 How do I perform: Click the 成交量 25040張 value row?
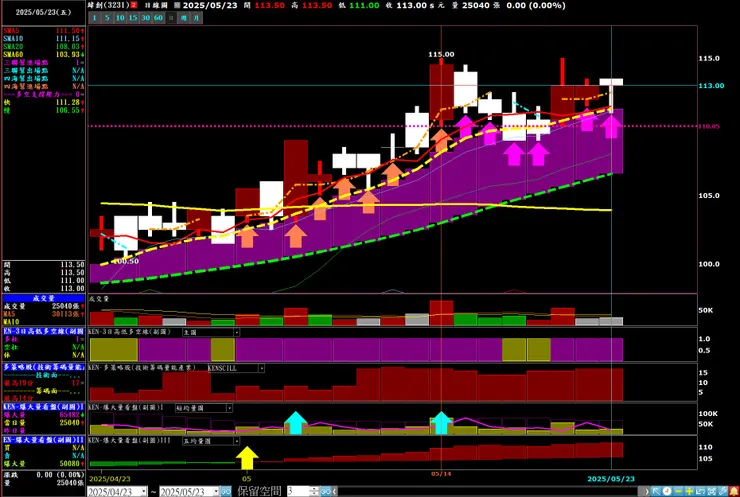pyautogui.click(x=43, y=306)
